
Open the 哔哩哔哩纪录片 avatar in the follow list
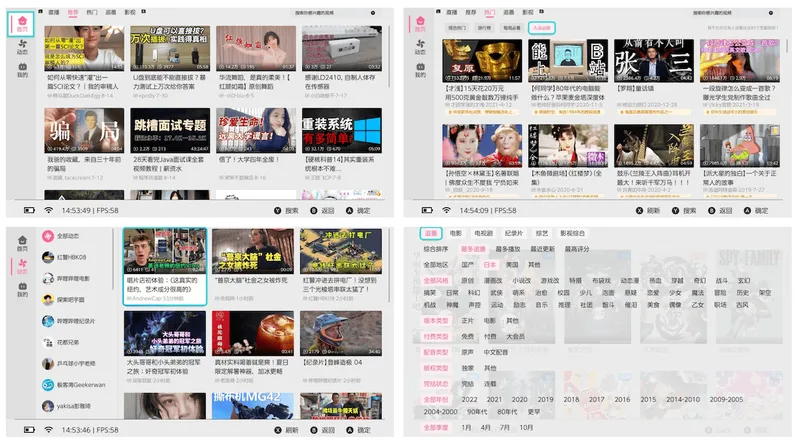pos(48,321)
